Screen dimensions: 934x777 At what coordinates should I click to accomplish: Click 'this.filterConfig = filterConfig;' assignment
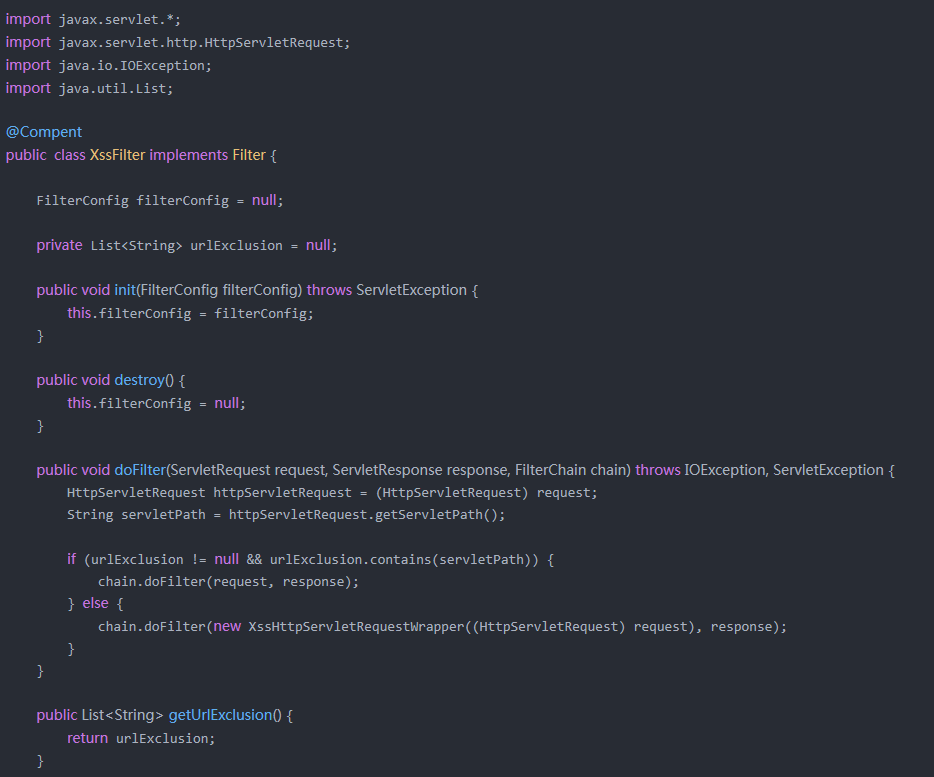point(191,313)
